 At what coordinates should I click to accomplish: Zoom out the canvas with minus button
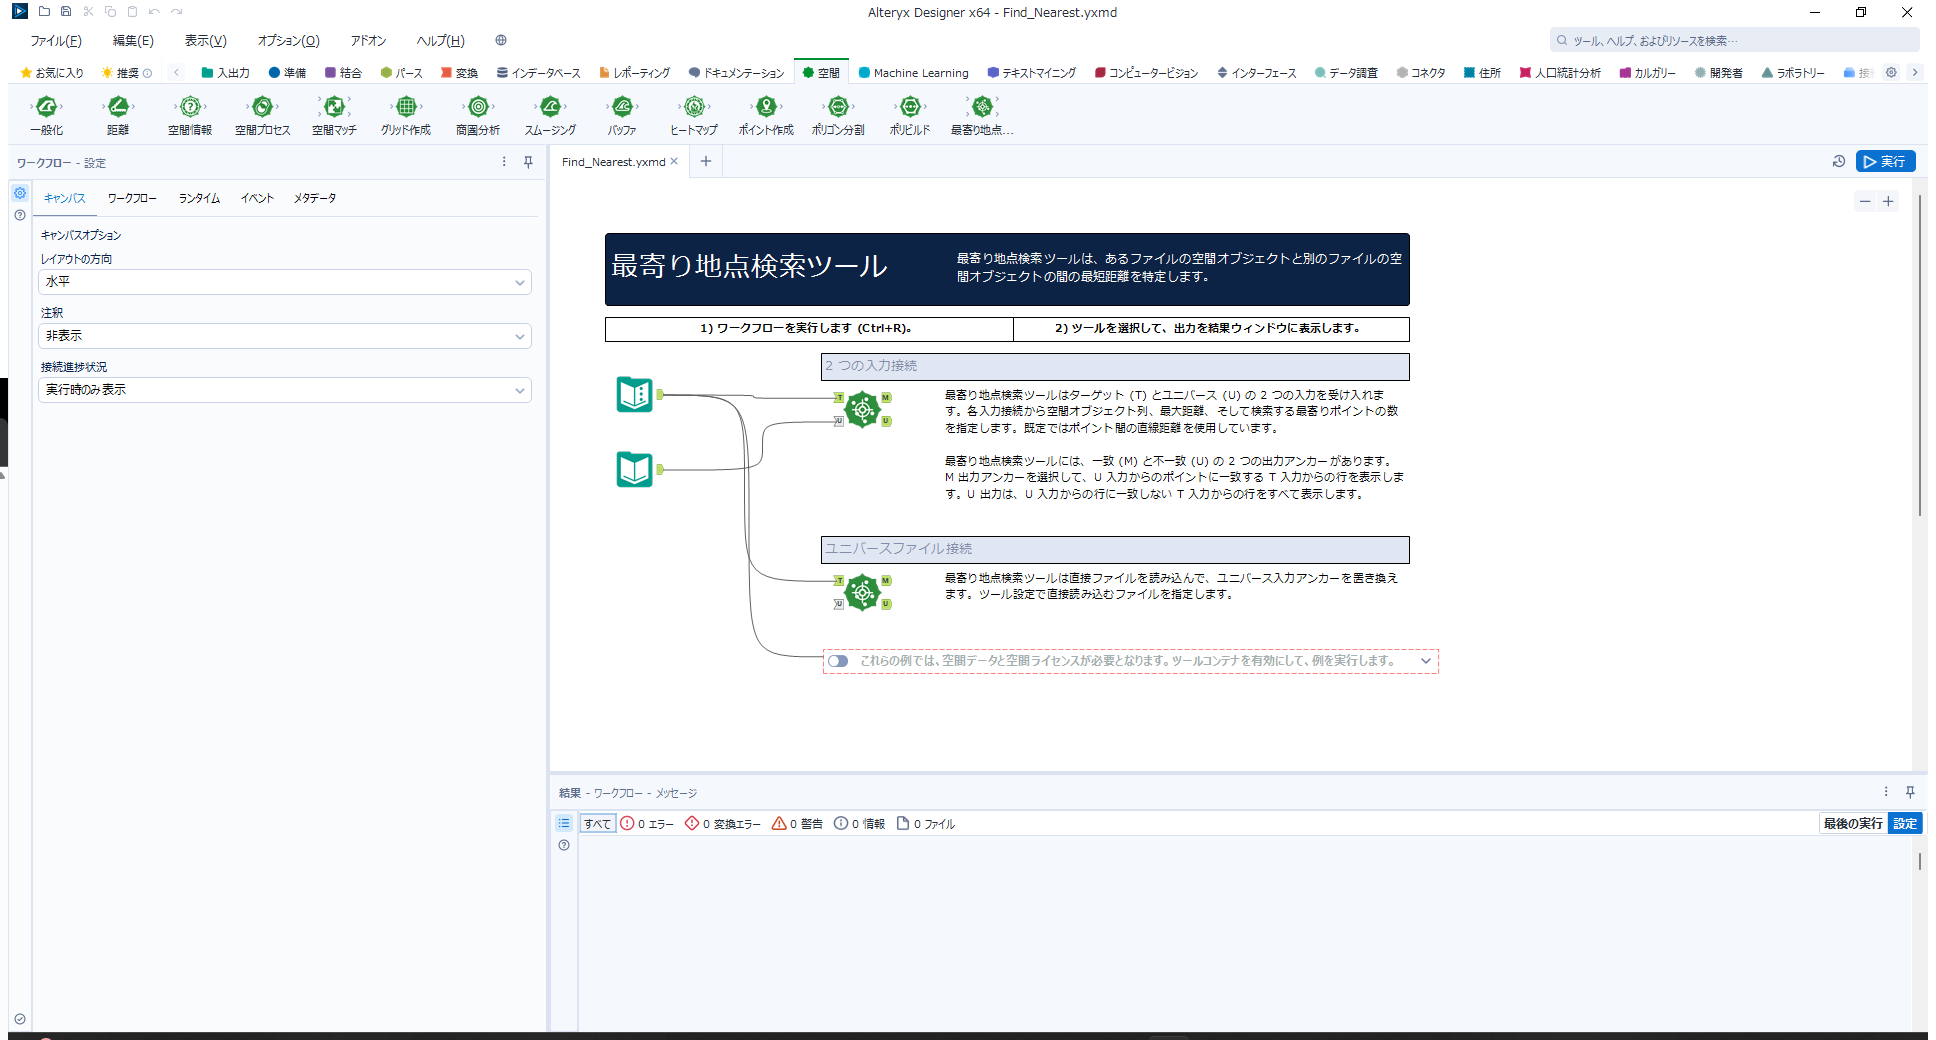pos(1865,201)
